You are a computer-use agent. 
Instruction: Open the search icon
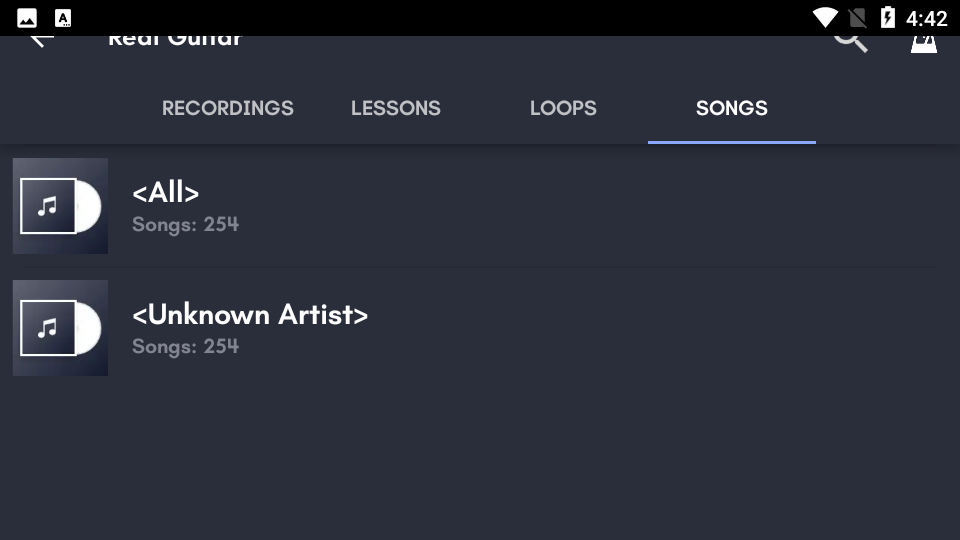pyautogui.click(x=850, y=41)
